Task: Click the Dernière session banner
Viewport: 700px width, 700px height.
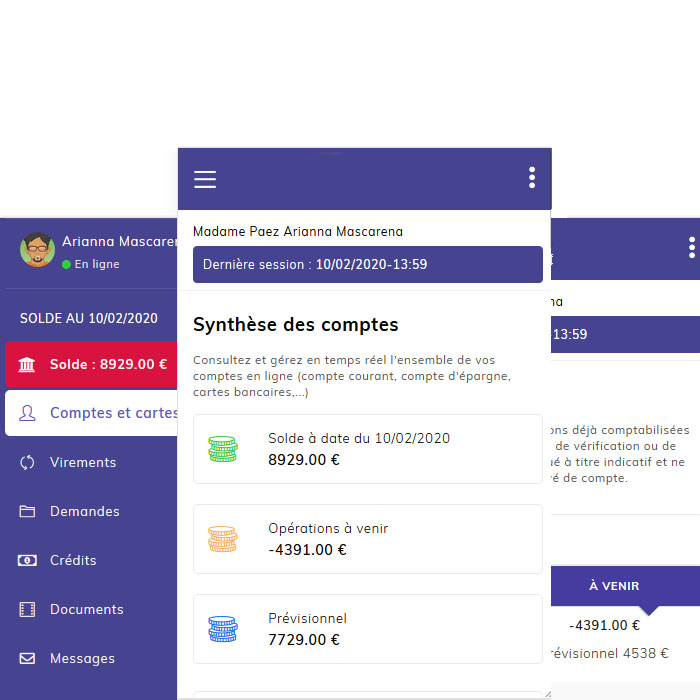Action: point(367,265)
